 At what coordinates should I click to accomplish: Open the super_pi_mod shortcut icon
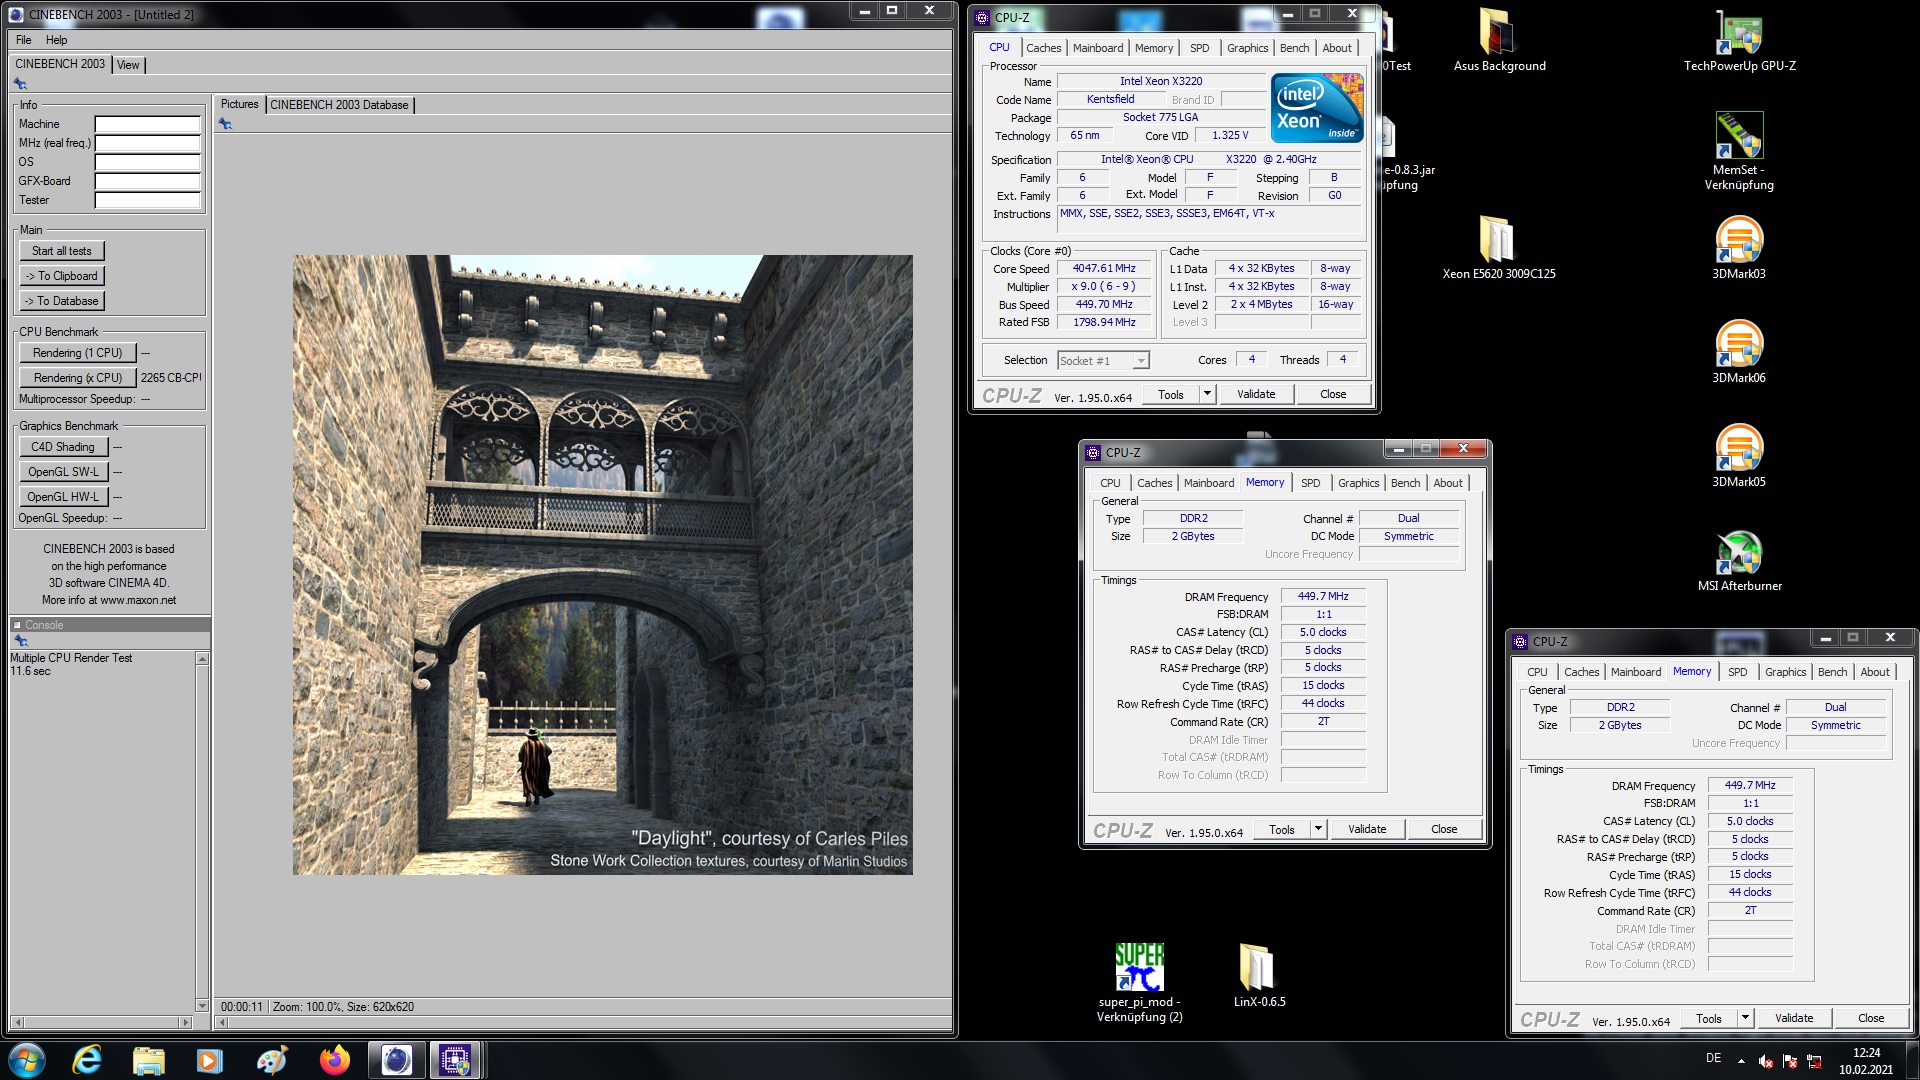(1139, 967)
